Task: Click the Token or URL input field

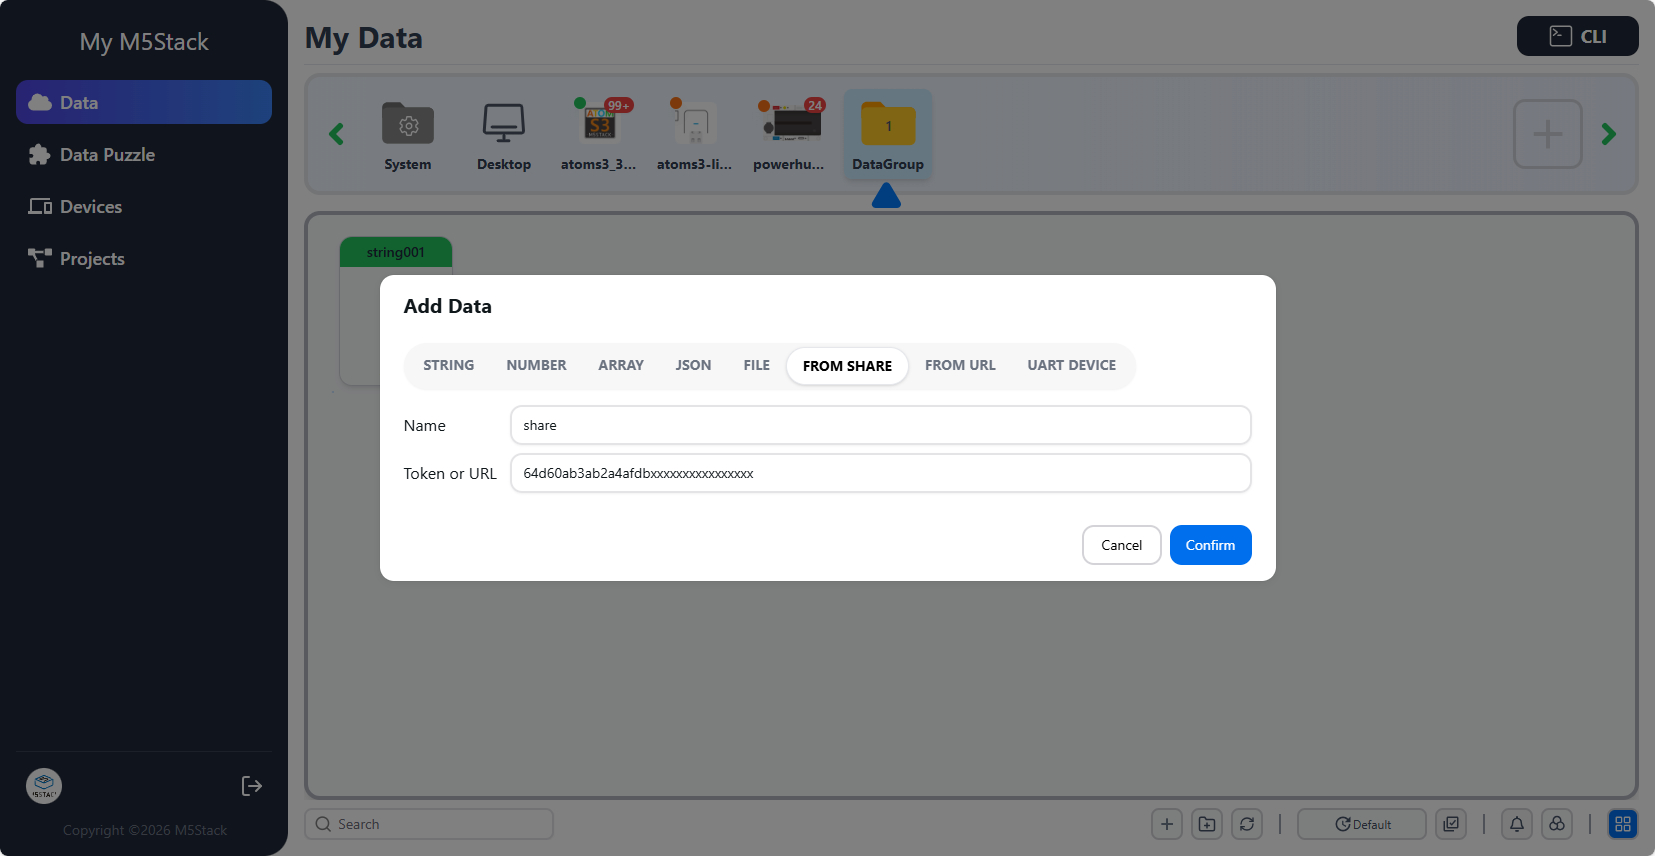Action: [x=880, y=473]
